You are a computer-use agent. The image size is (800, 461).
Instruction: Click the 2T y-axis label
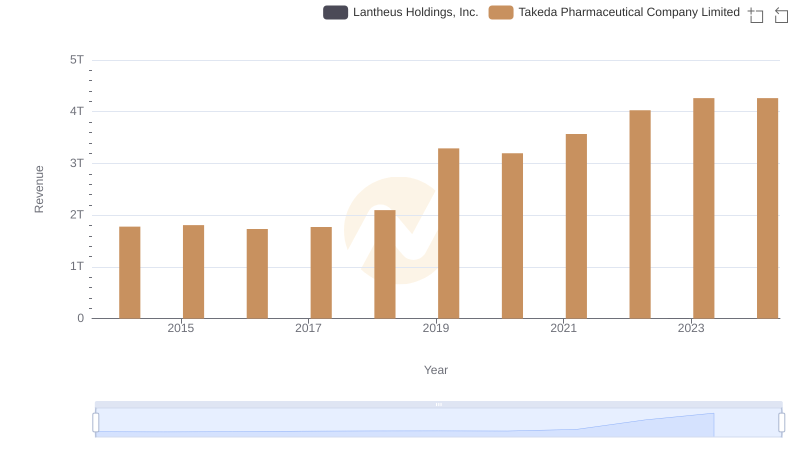tap(77, 215)
